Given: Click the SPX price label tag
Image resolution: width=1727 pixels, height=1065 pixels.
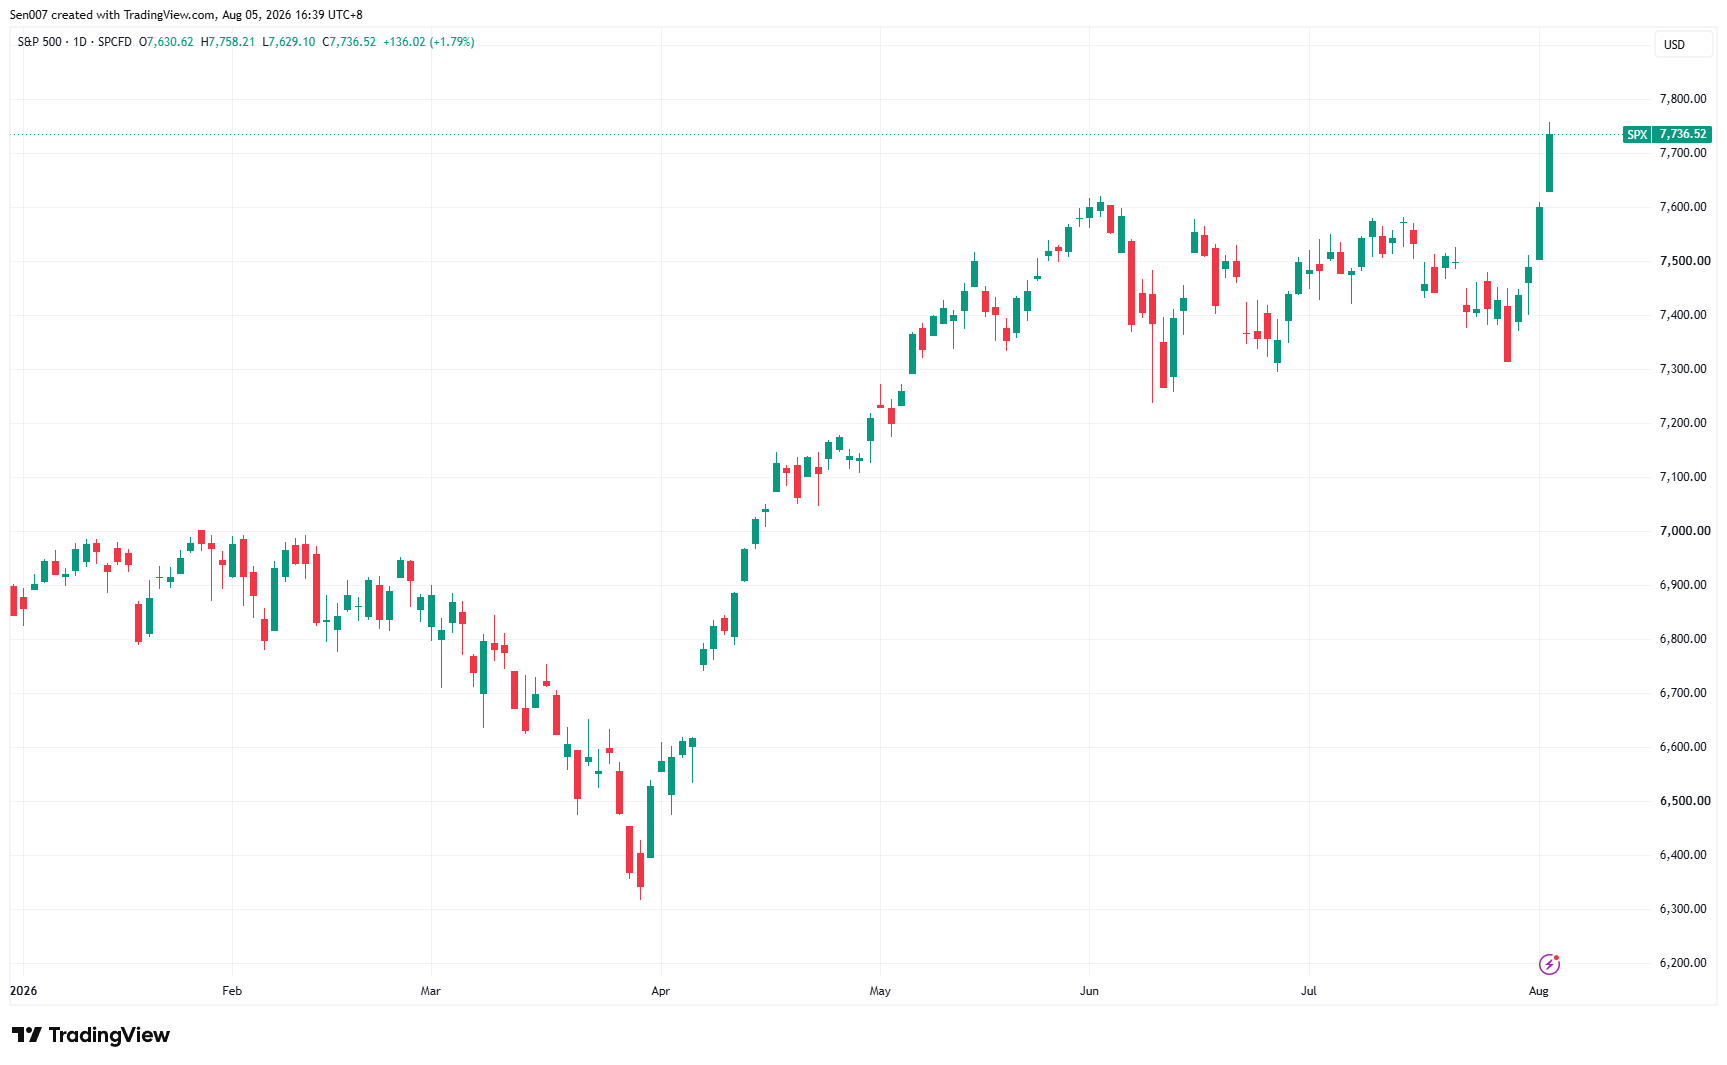Looking at the screenshot, I should 1637,134.
